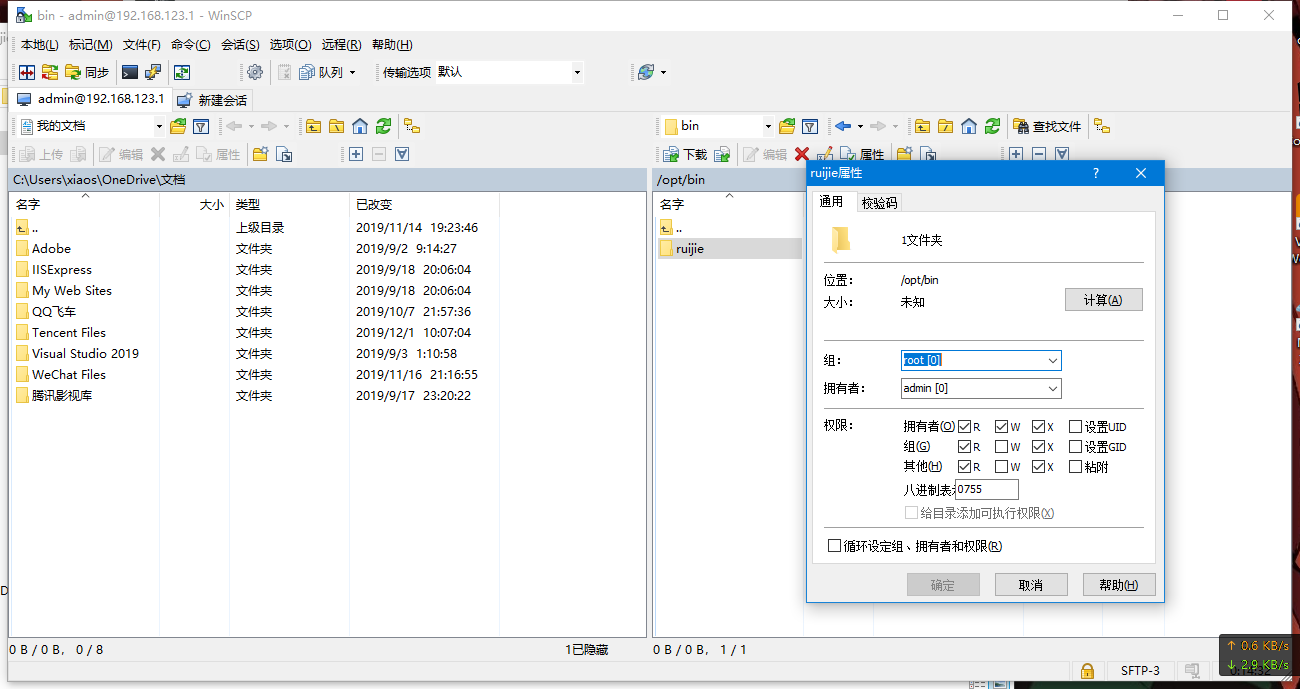The image size is (1300, 689).
Task: Click 查找文件 find files icon
Action: (1048, 126)
